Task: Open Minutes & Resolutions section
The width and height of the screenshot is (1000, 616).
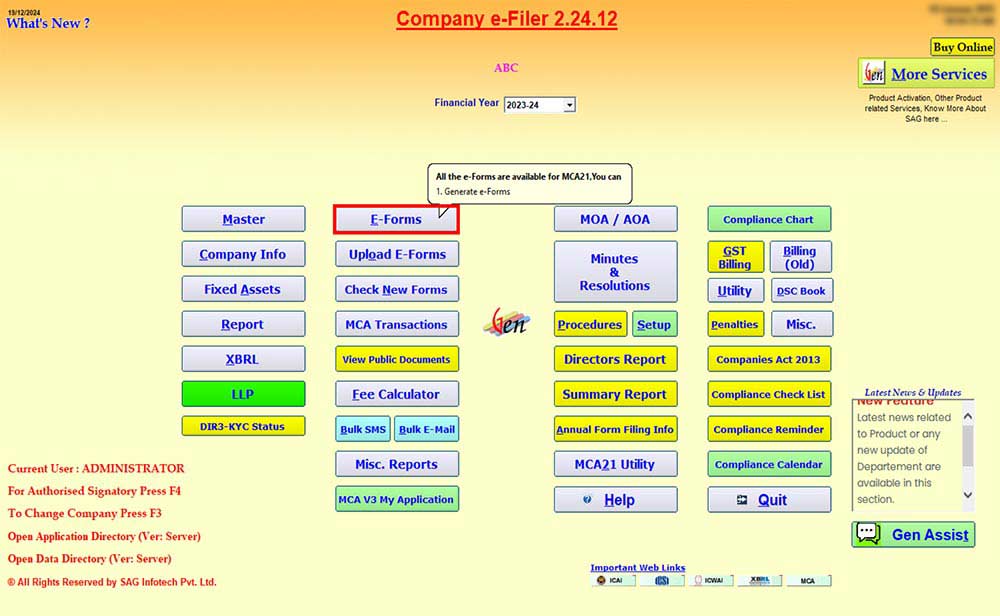Action: [x=615, y=272]
